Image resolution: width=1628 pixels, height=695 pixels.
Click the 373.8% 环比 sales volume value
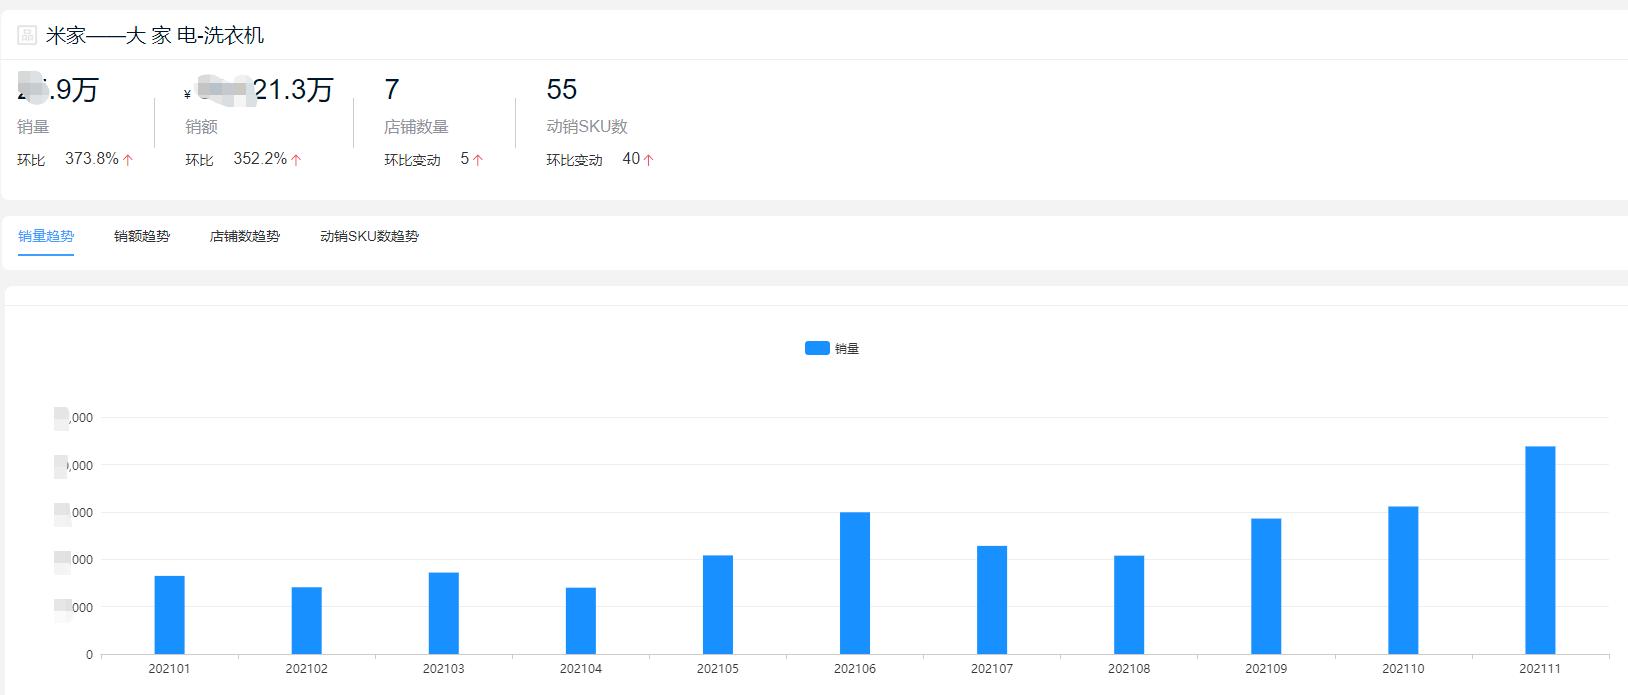(92, 159)
